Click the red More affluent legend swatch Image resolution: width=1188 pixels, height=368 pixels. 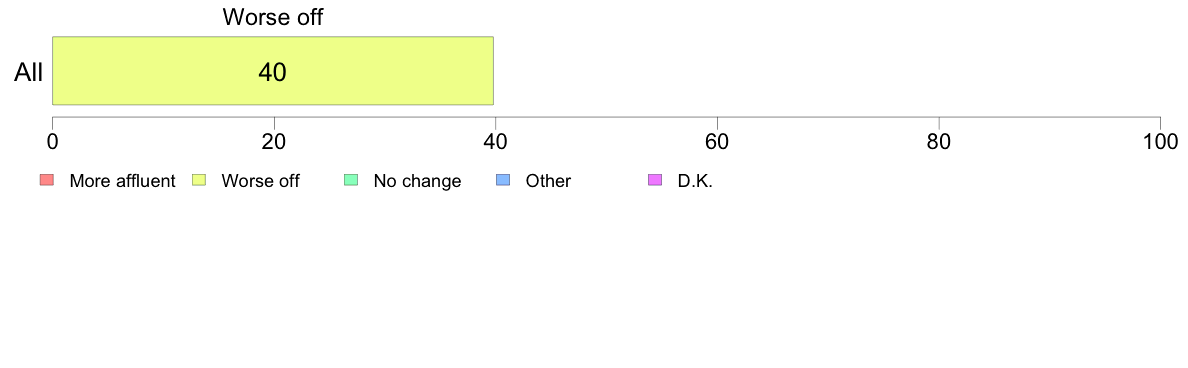47,180
